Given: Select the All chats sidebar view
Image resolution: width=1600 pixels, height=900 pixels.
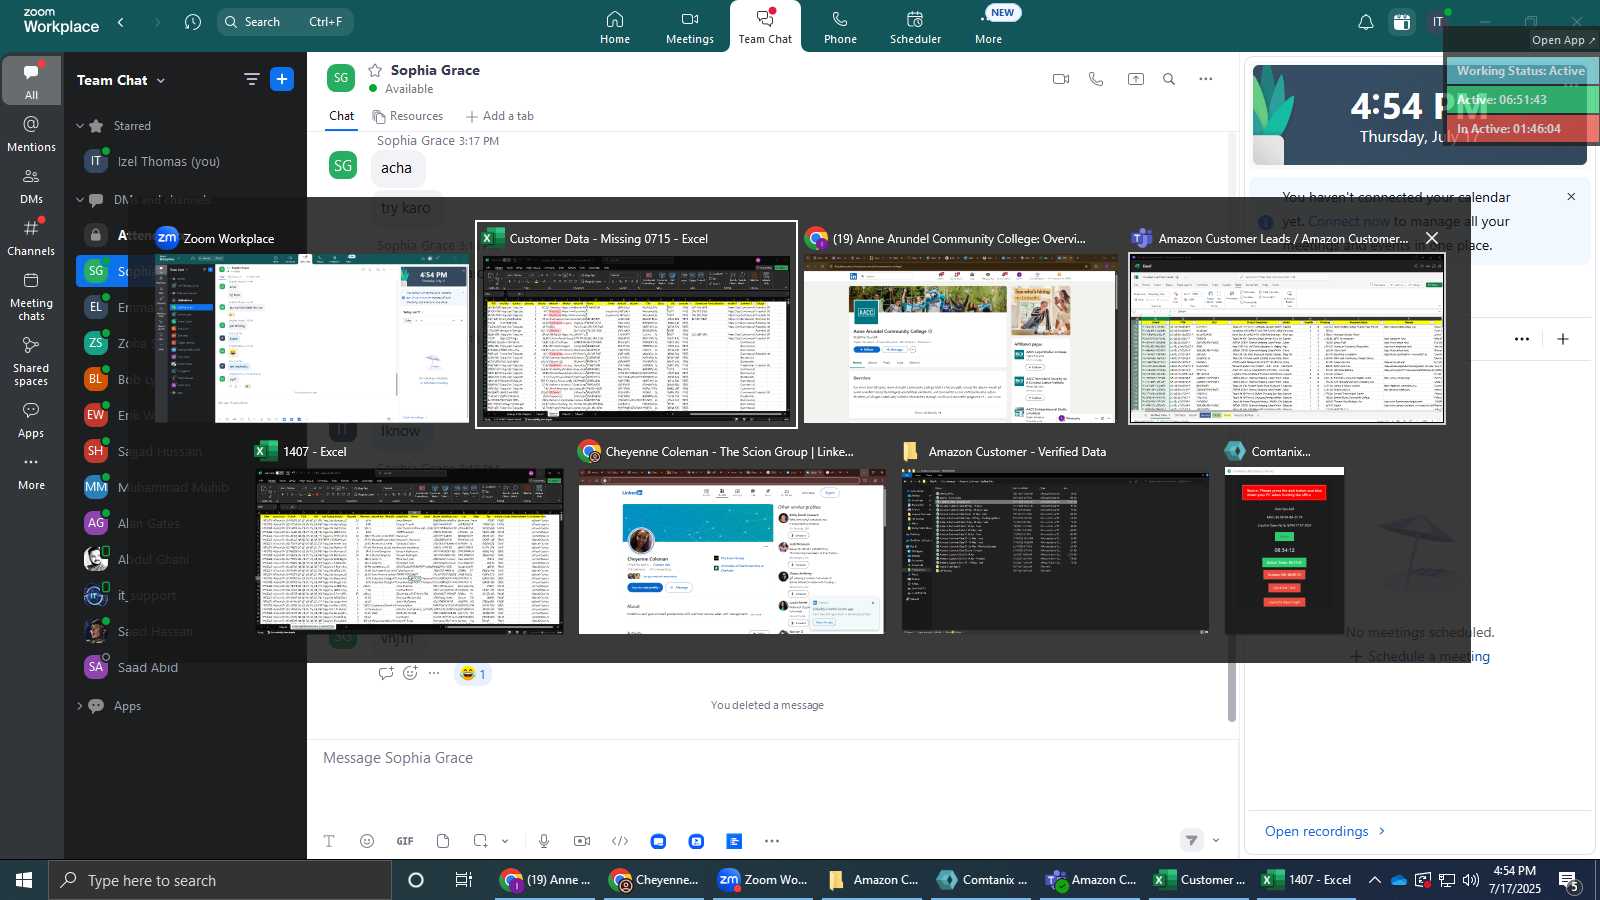Looking at the screenshot, I should point(31,81).
